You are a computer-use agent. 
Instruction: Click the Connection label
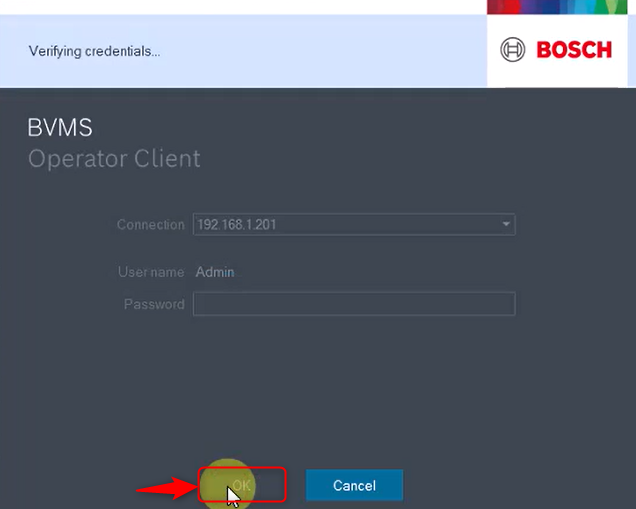(x=150, y=224)
